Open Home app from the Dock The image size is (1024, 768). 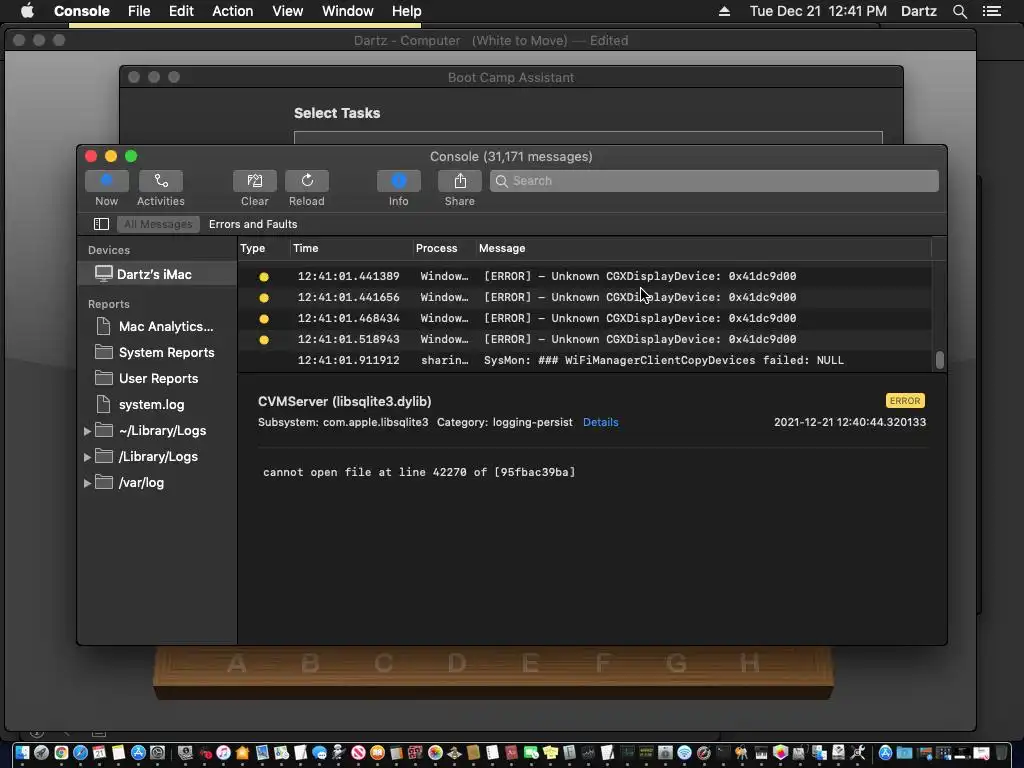tap(242, 752)
